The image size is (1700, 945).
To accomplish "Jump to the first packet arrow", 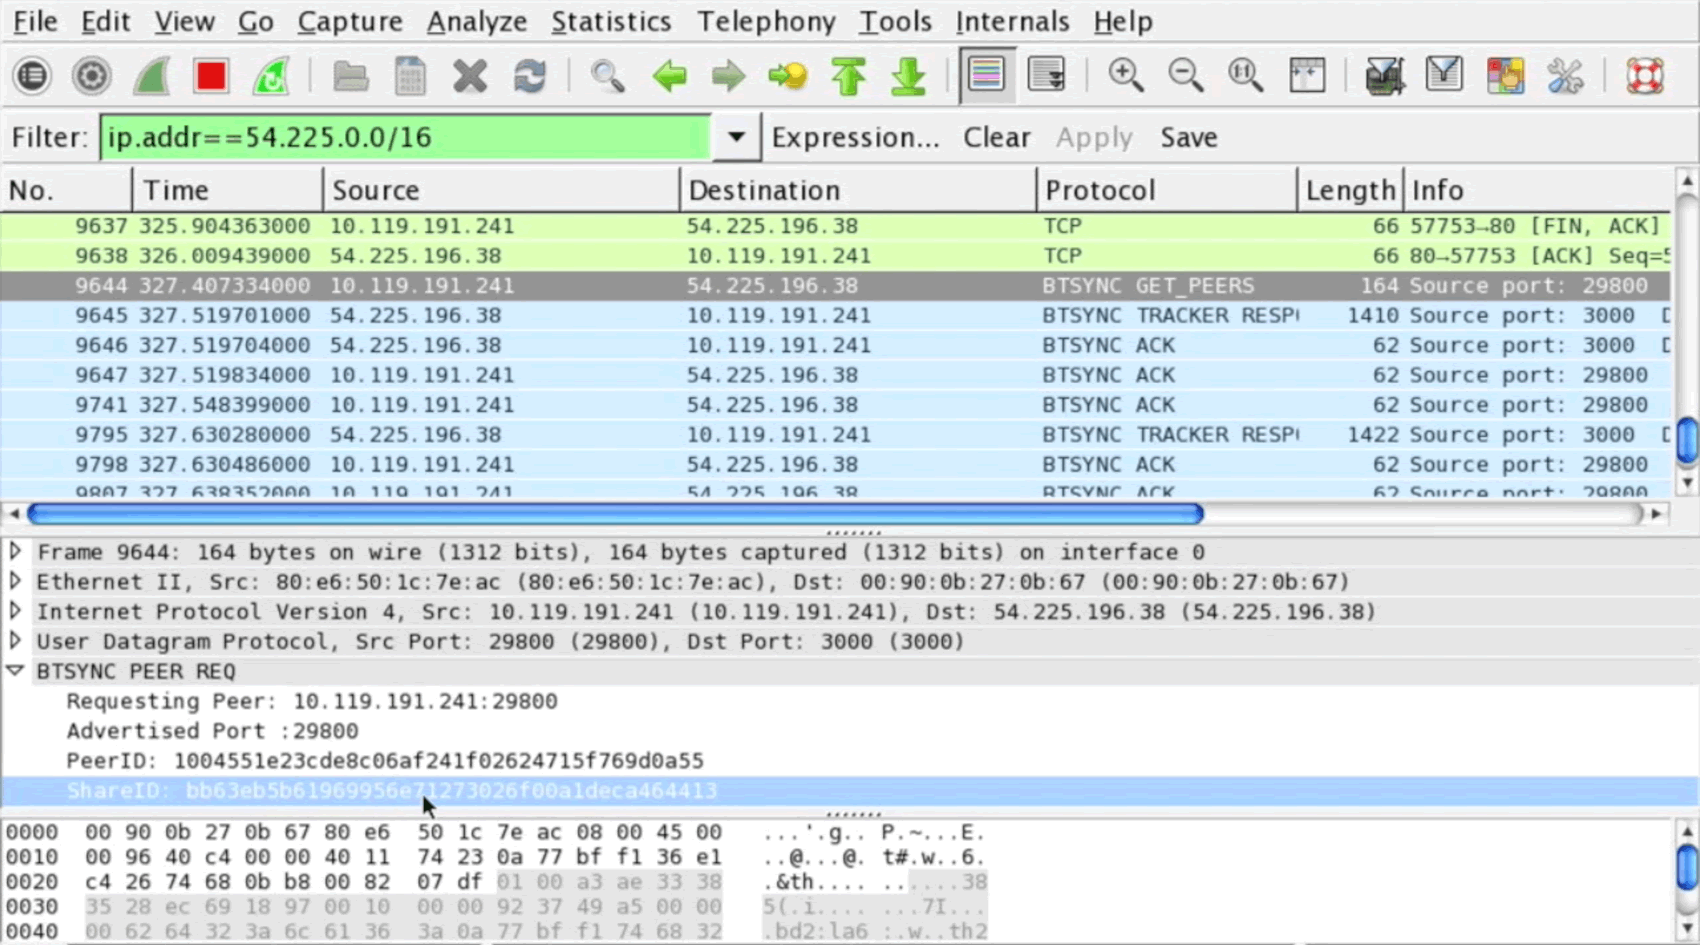I will 848,76.
